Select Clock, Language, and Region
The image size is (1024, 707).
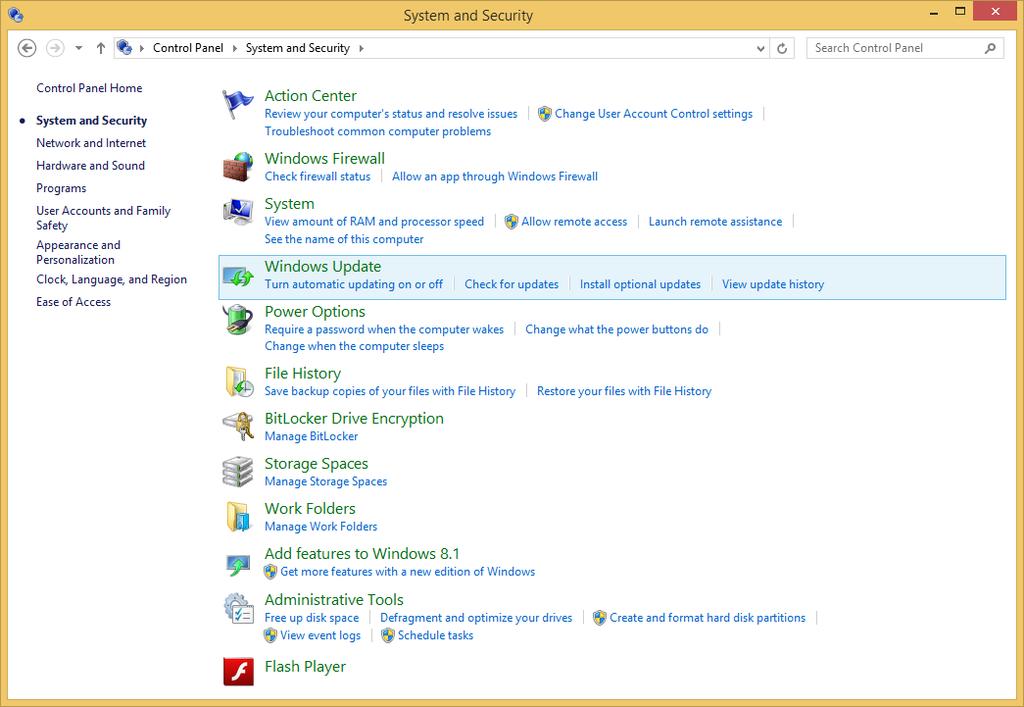click(111, 279)
